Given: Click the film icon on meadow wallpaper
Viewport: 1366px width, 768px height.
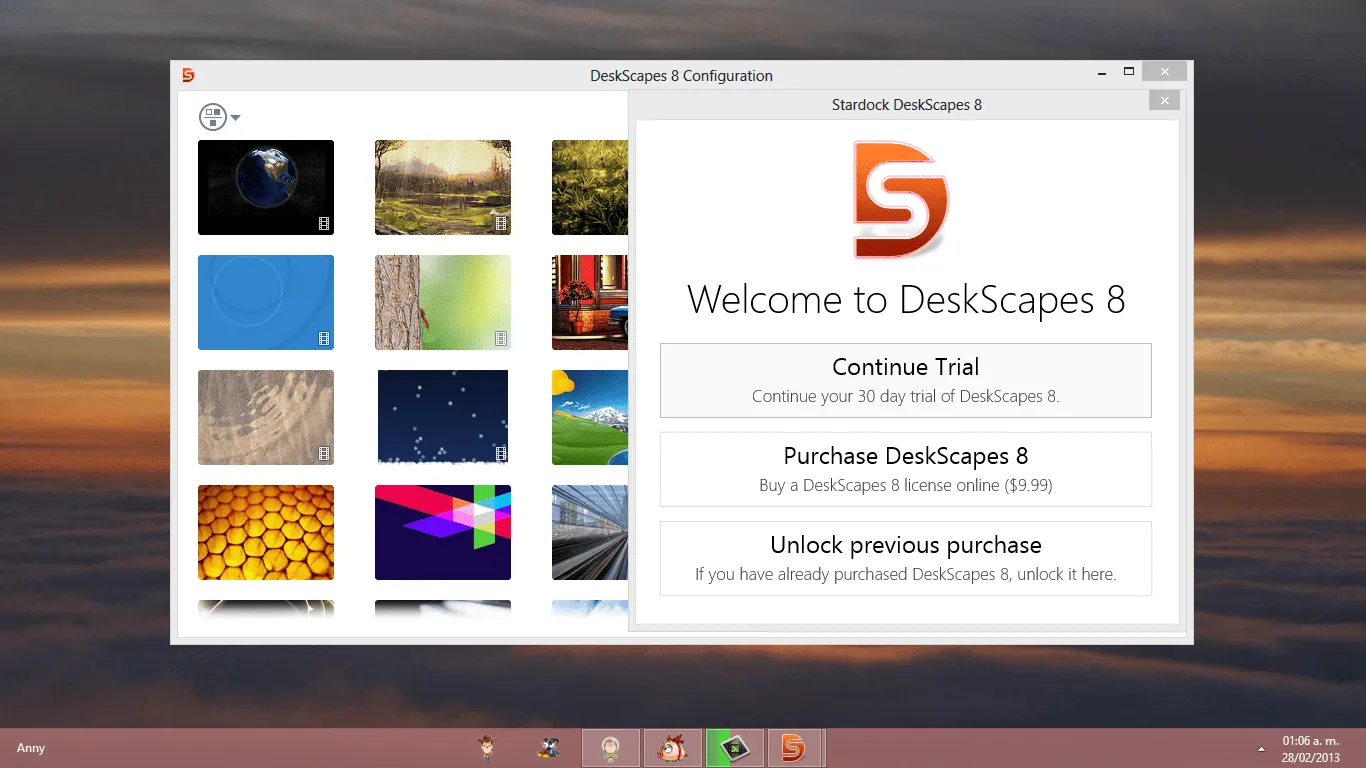Looking at the screenshot, I should (501, 224).
